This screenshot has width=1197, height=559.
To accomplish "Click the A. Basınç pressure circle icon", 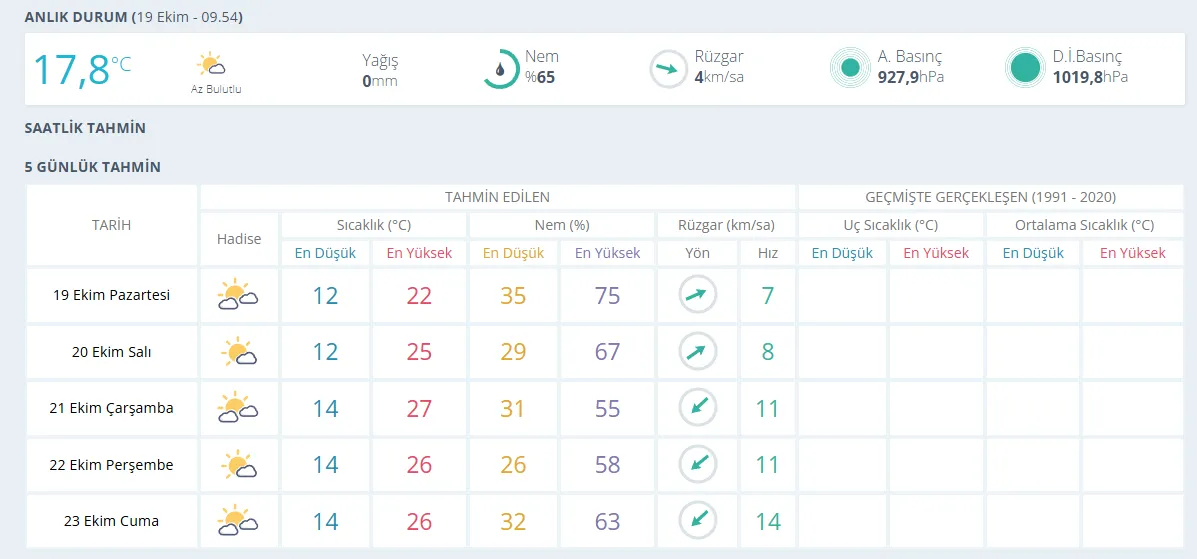I will 850,69.
